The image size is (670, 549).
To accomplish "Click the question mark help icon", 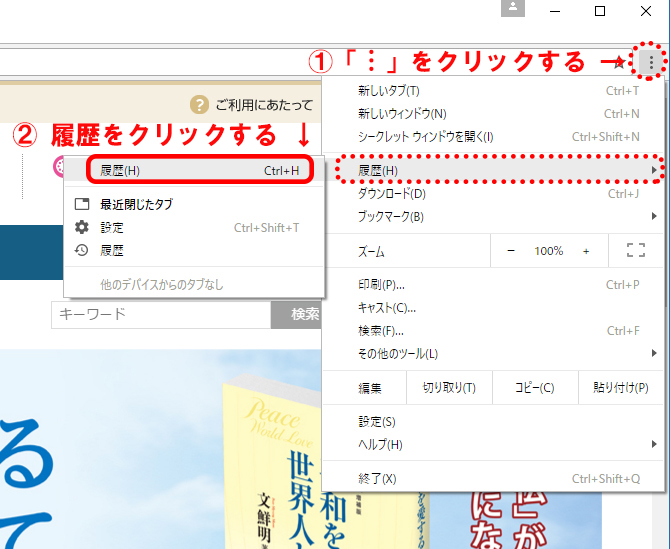I will point(199,105).
